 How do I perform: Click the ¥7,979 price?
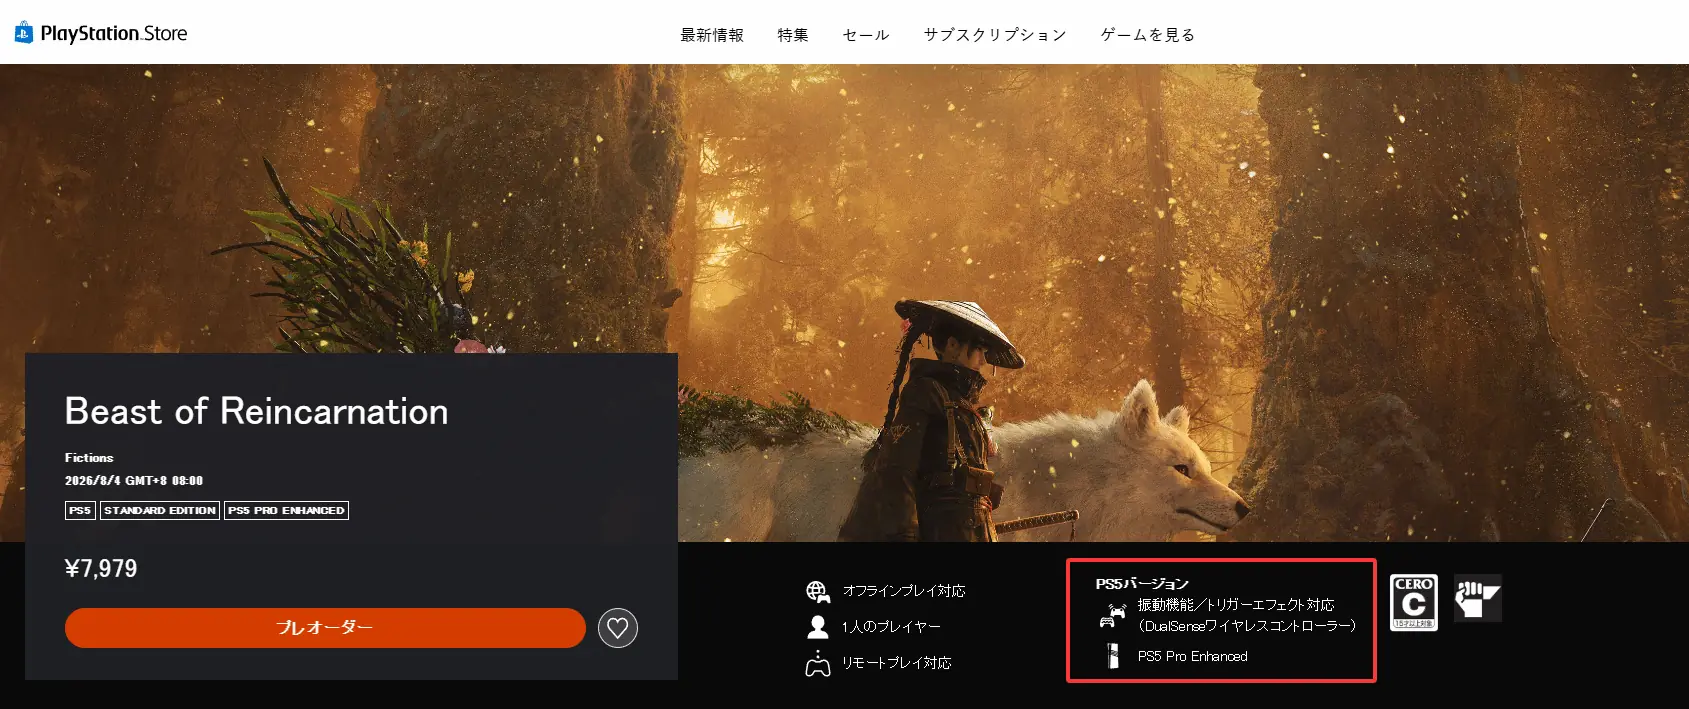(101, 569)
